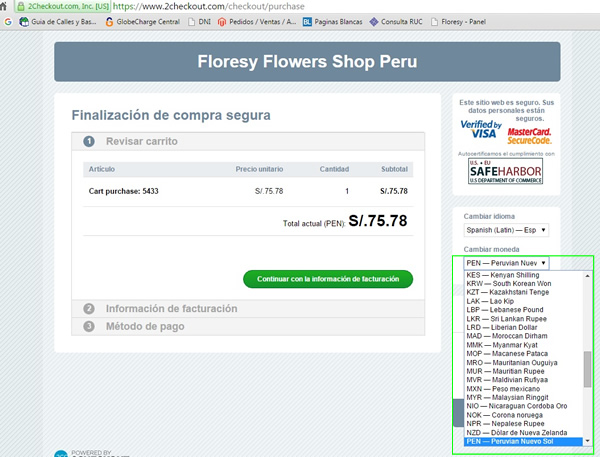Image resolution: width=600 pixels, height=457 pixels.
Task: Click Continuar con la información de facturación
Action: (x=328, y=279)
